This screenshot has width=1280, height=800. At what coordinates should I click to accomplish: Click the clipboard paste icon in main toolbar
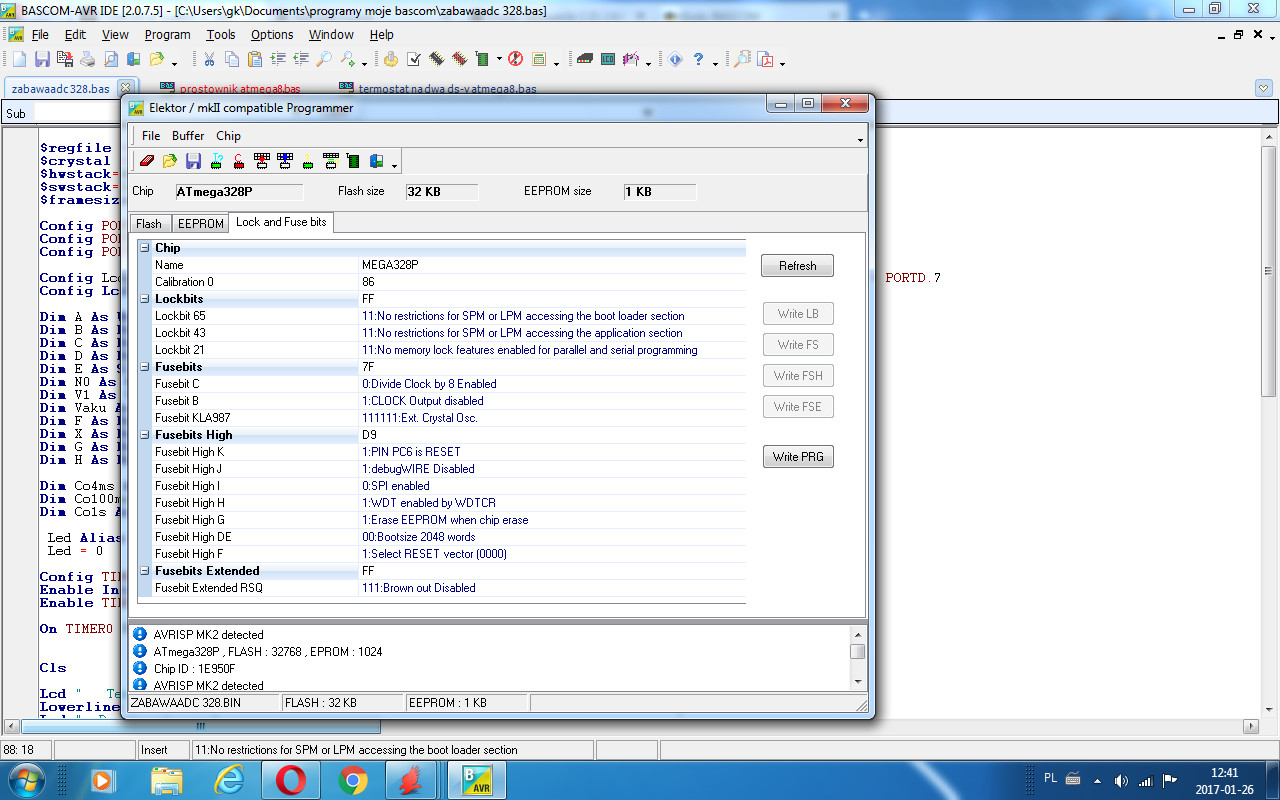[255, 59]
